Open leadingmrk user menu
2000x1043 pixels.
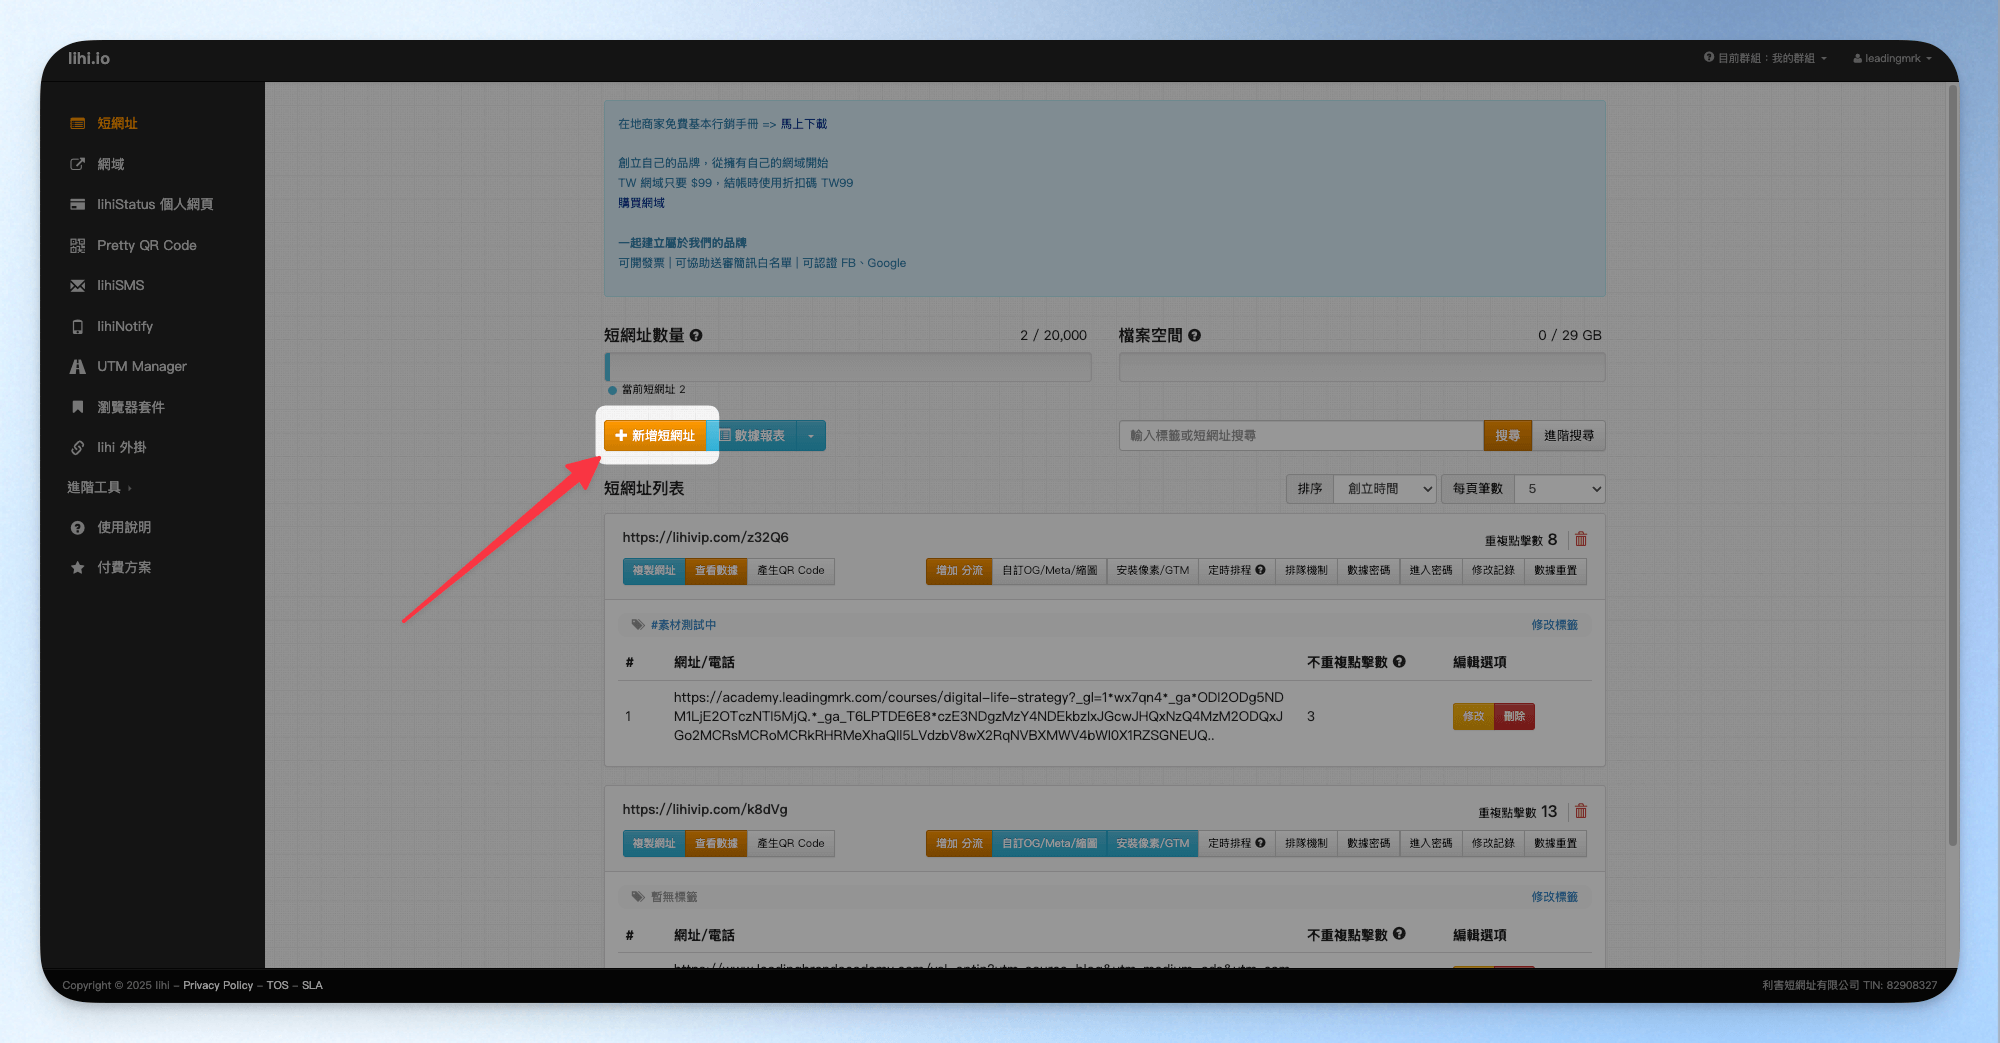tap(1892, 58)
